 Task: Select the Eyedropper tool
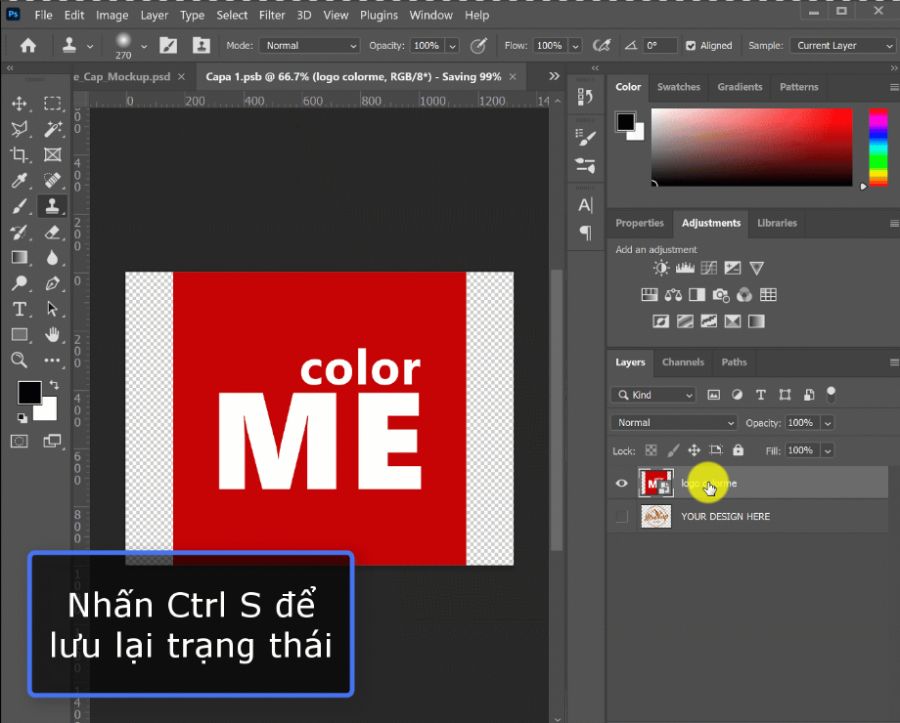tap(19, 180)
